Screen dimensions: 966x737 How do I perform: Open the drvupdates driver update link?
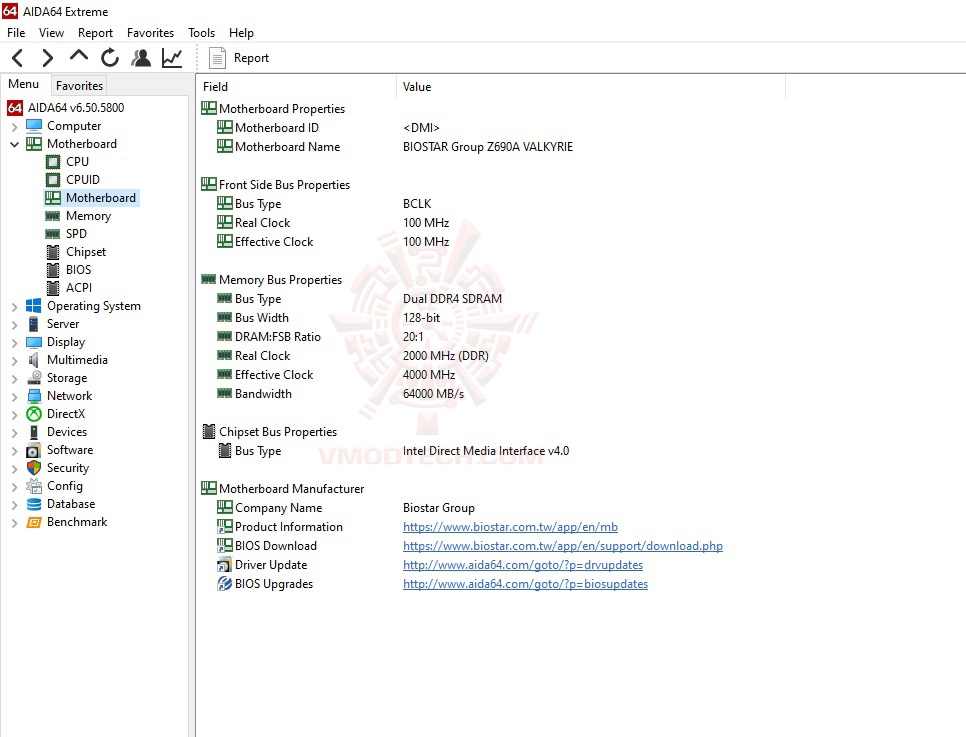point(522,565)
